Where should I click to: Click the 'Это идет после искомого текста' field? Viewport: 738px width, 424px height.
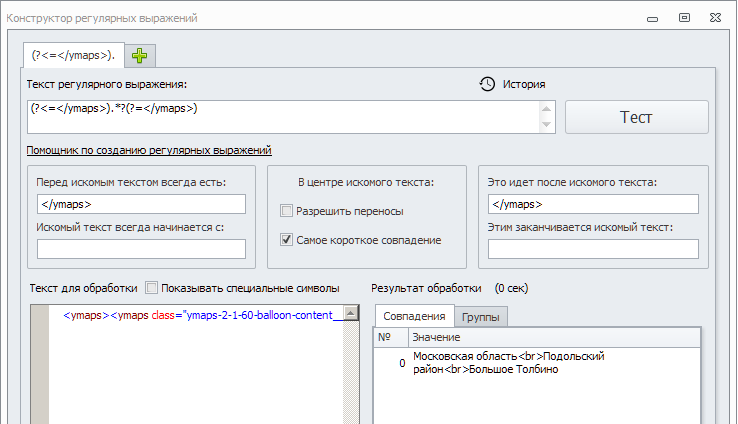point(592,204)
